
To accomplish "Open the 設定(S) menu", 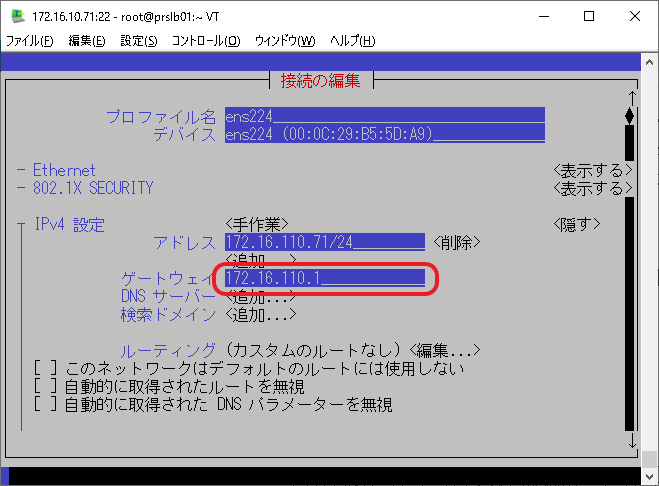I will pyautogui.click(x=138, y=41).
